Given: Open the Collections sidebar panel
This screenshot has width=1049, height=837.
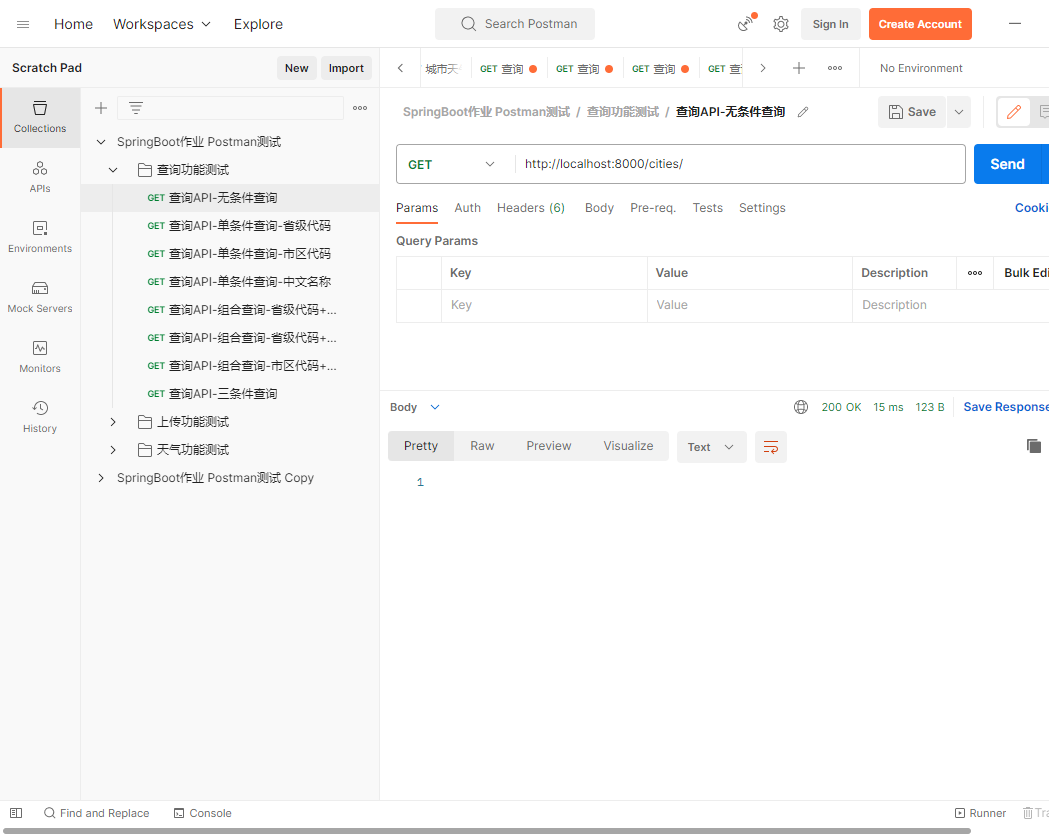Looking at the screenshot, I should pos(40,117).
